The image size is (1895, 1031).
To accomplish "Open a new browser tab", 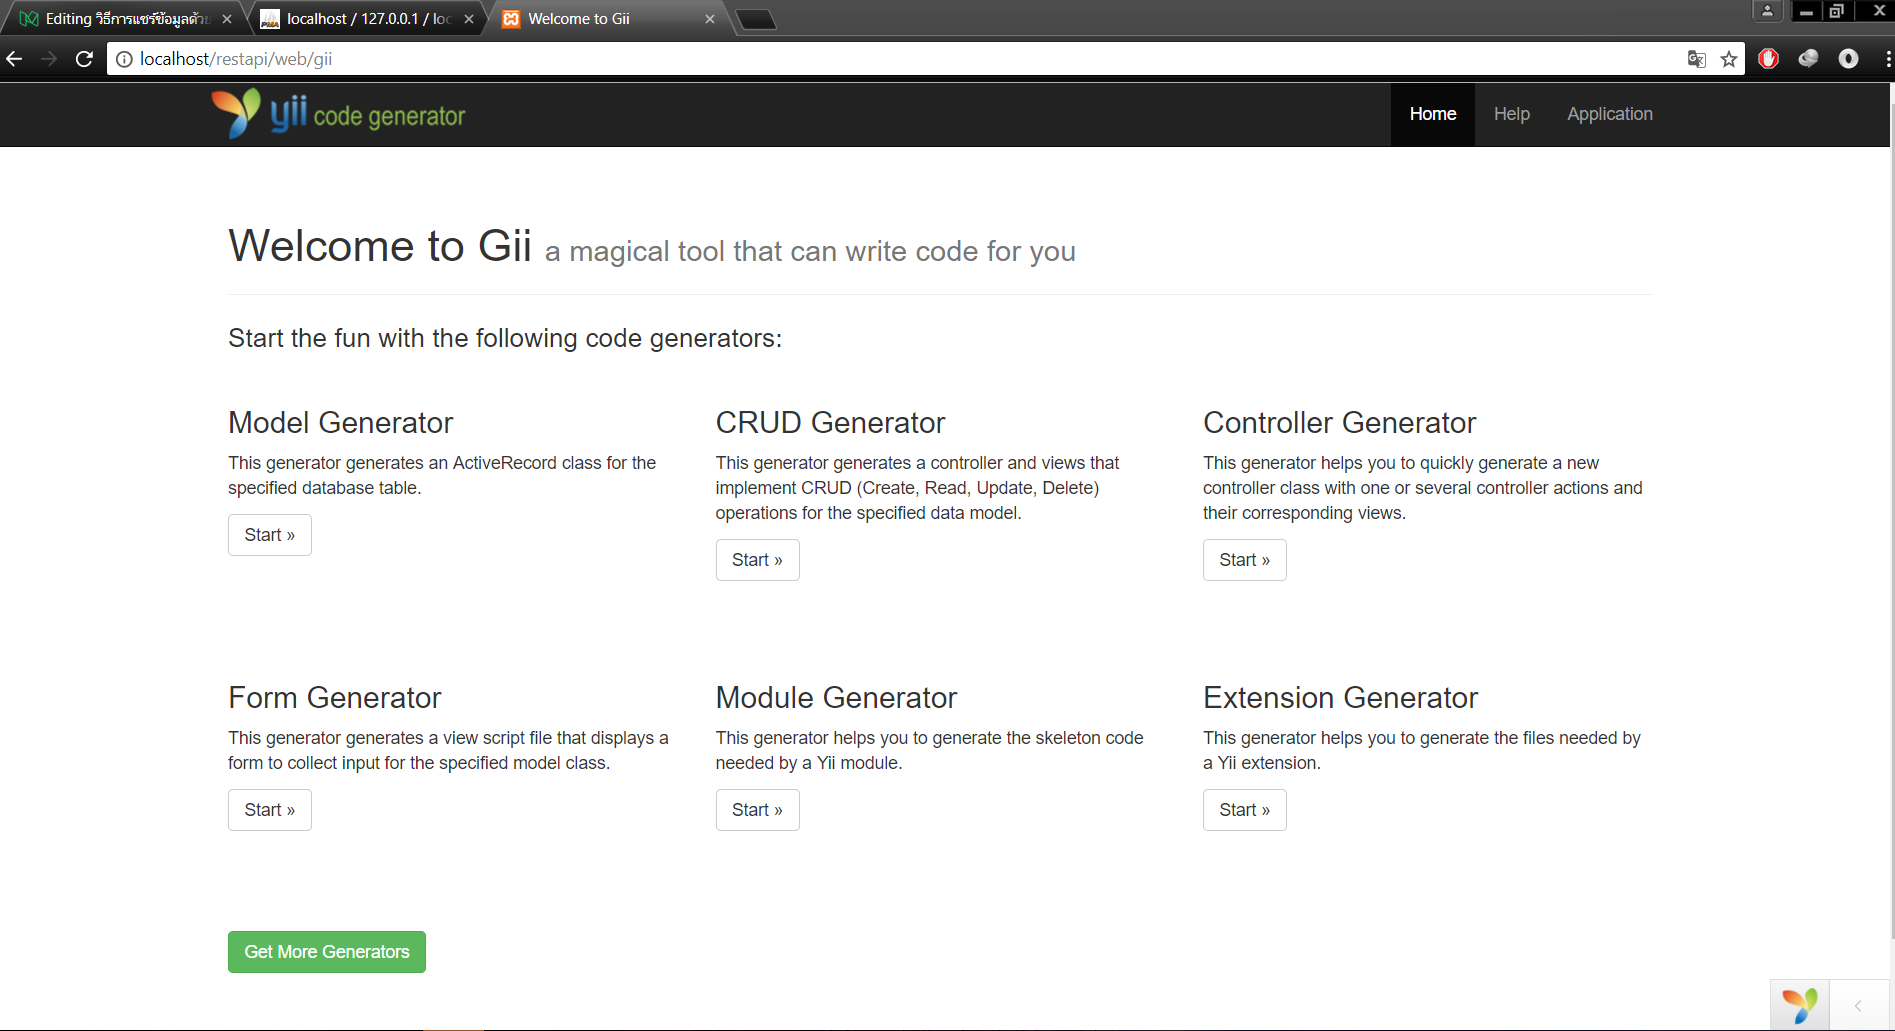I will (756, 19).
